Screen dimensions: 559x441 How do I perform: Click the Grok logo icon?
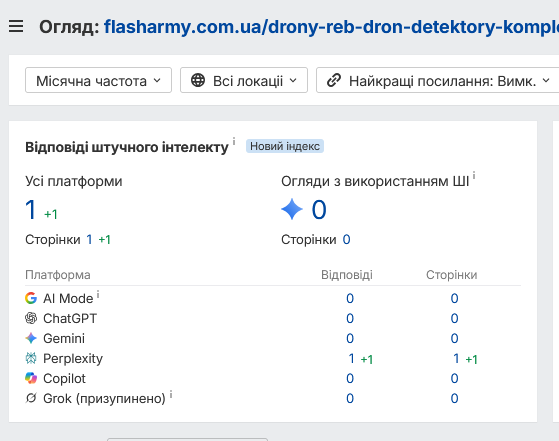point(31,398)
